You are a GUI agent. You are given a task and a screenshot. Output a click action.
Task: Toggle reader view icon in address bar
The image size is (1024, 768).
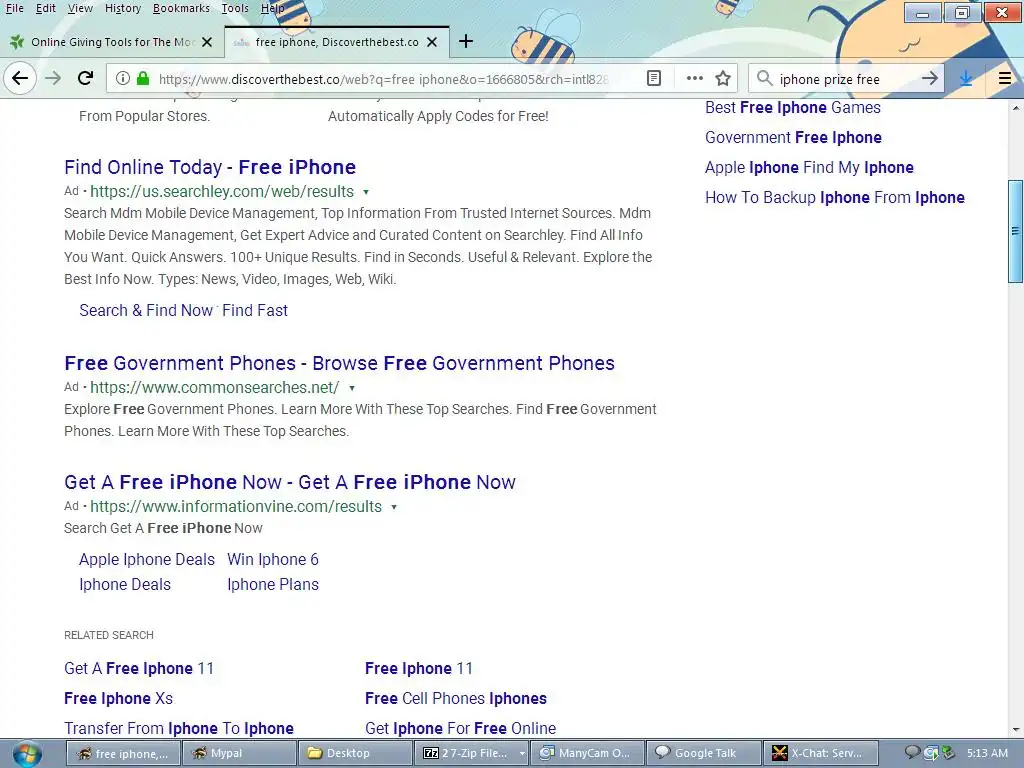click(x=654, y=79)
